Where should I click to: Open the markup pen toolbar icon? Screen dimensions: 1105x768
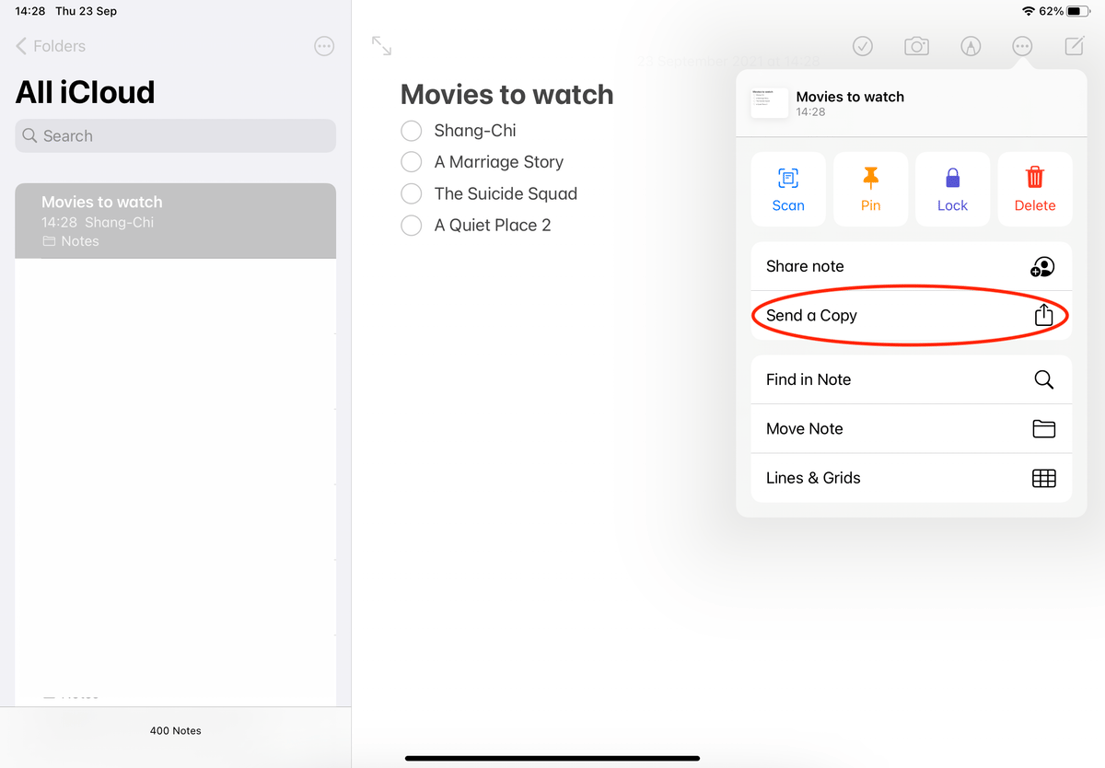click(970, 47)
